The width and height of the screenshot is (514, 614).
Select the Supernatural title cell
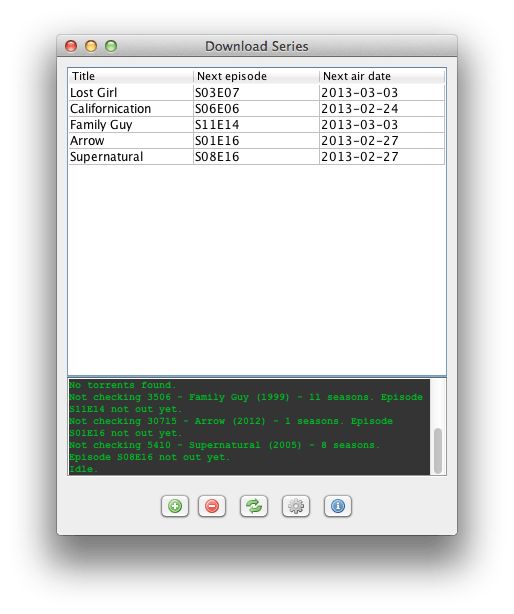[131, 157]
